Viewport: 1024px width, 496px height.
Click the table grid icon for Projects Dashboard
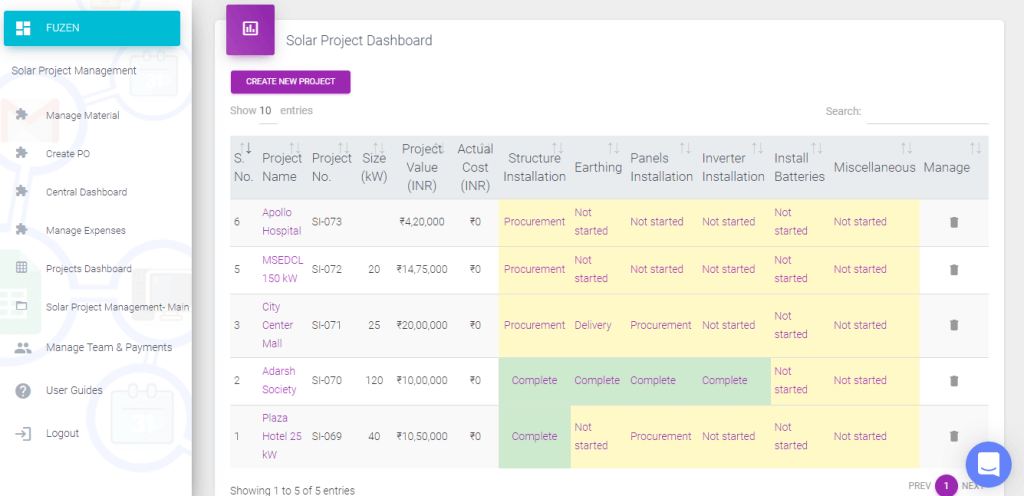click(x=22, y=268)
